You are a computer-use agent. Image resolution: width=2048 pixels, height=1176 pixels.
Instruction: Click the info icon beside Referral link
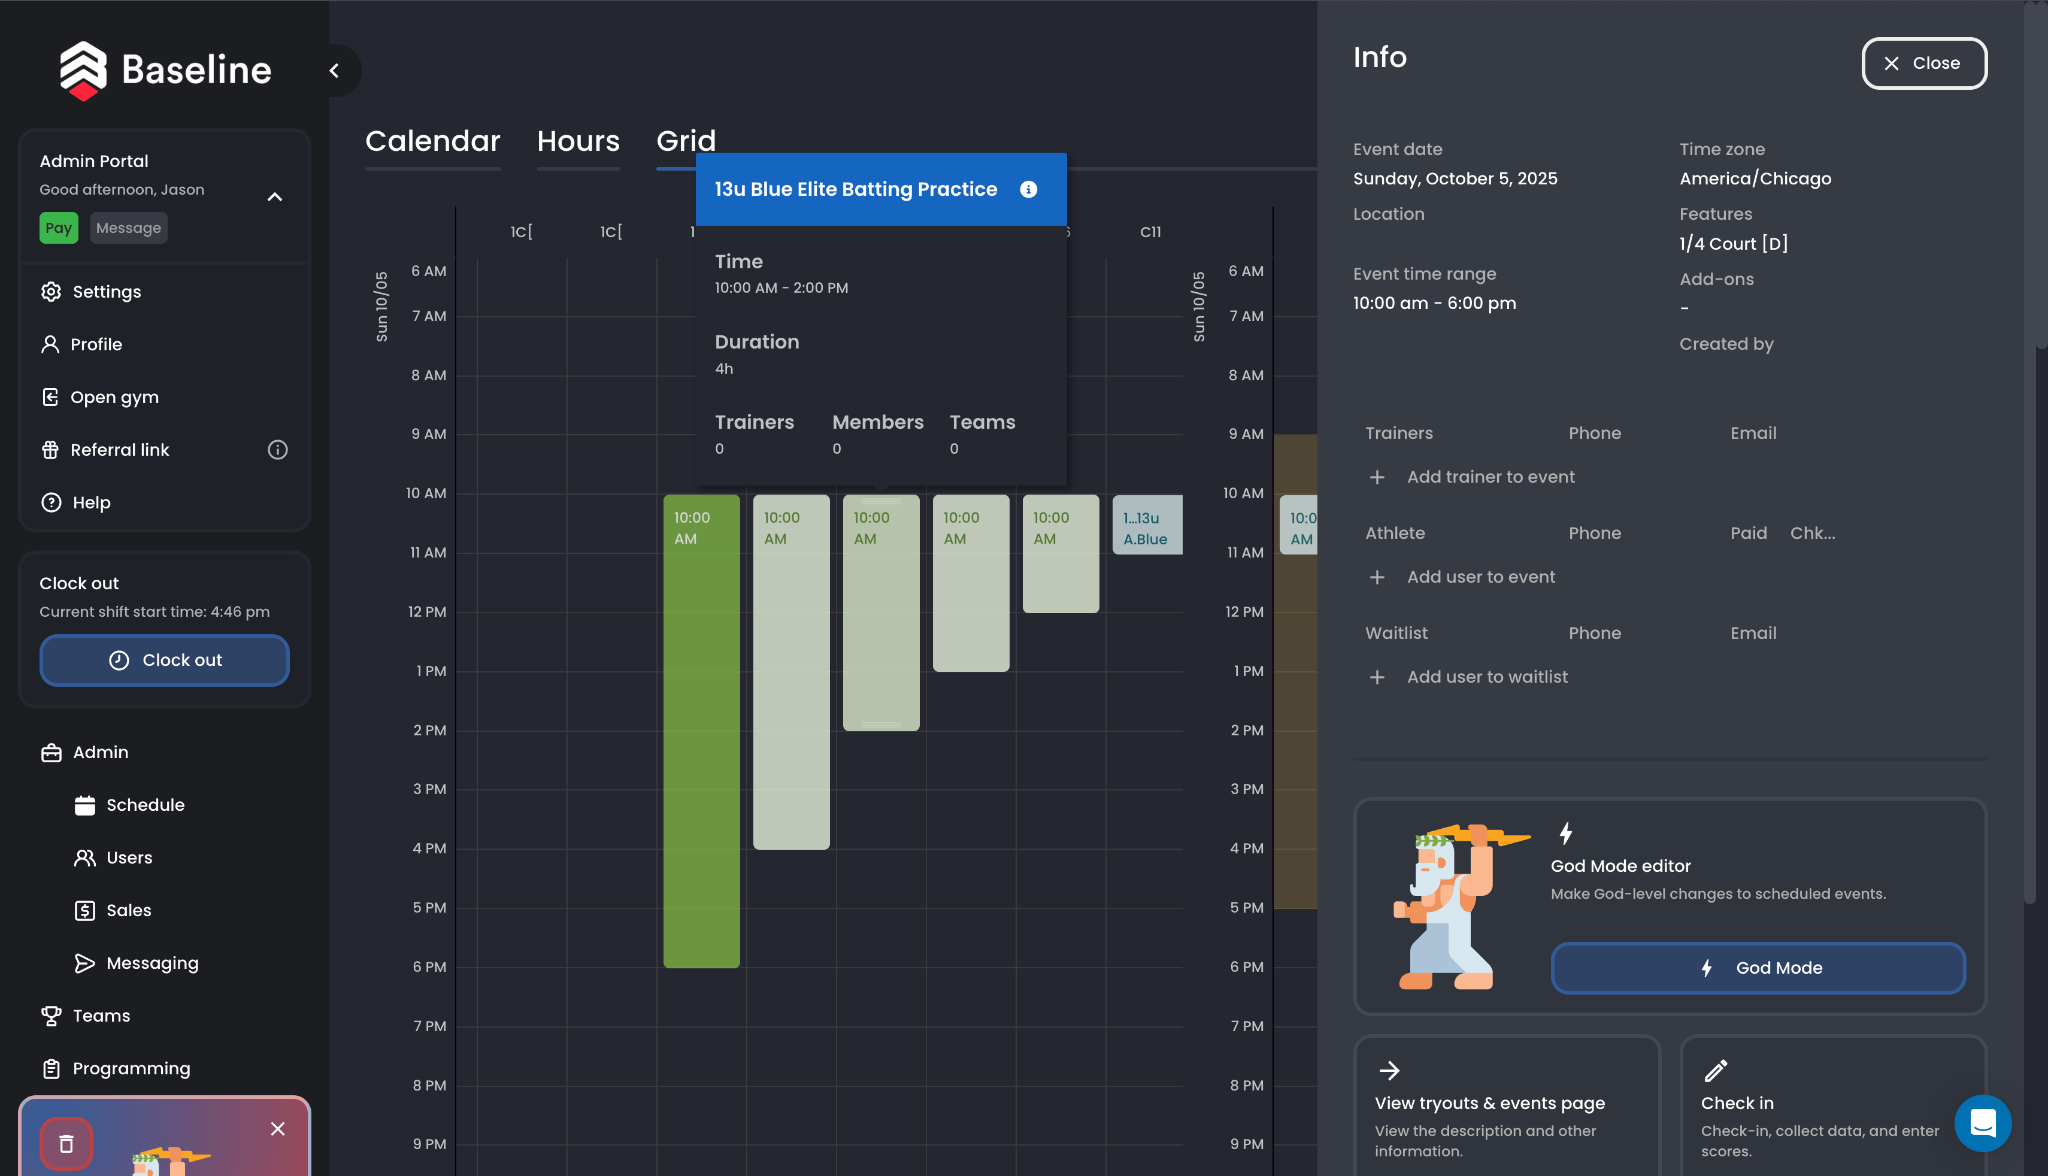[x=278, y=450]
